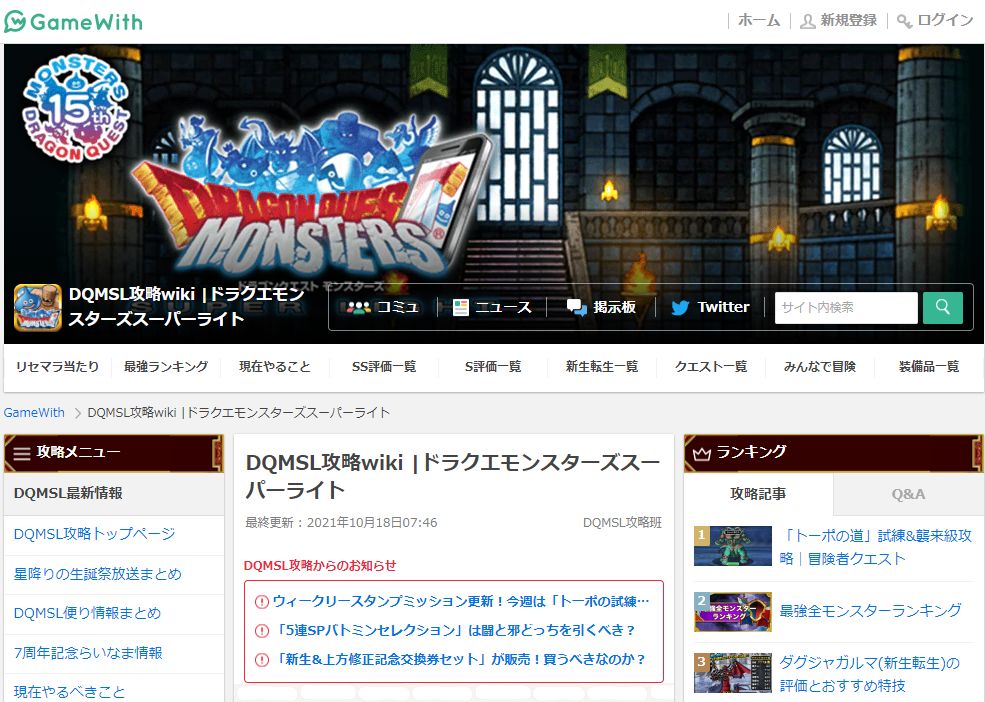Click alert icon beside ウィークリースタンプミッション notice

[261, 602]
